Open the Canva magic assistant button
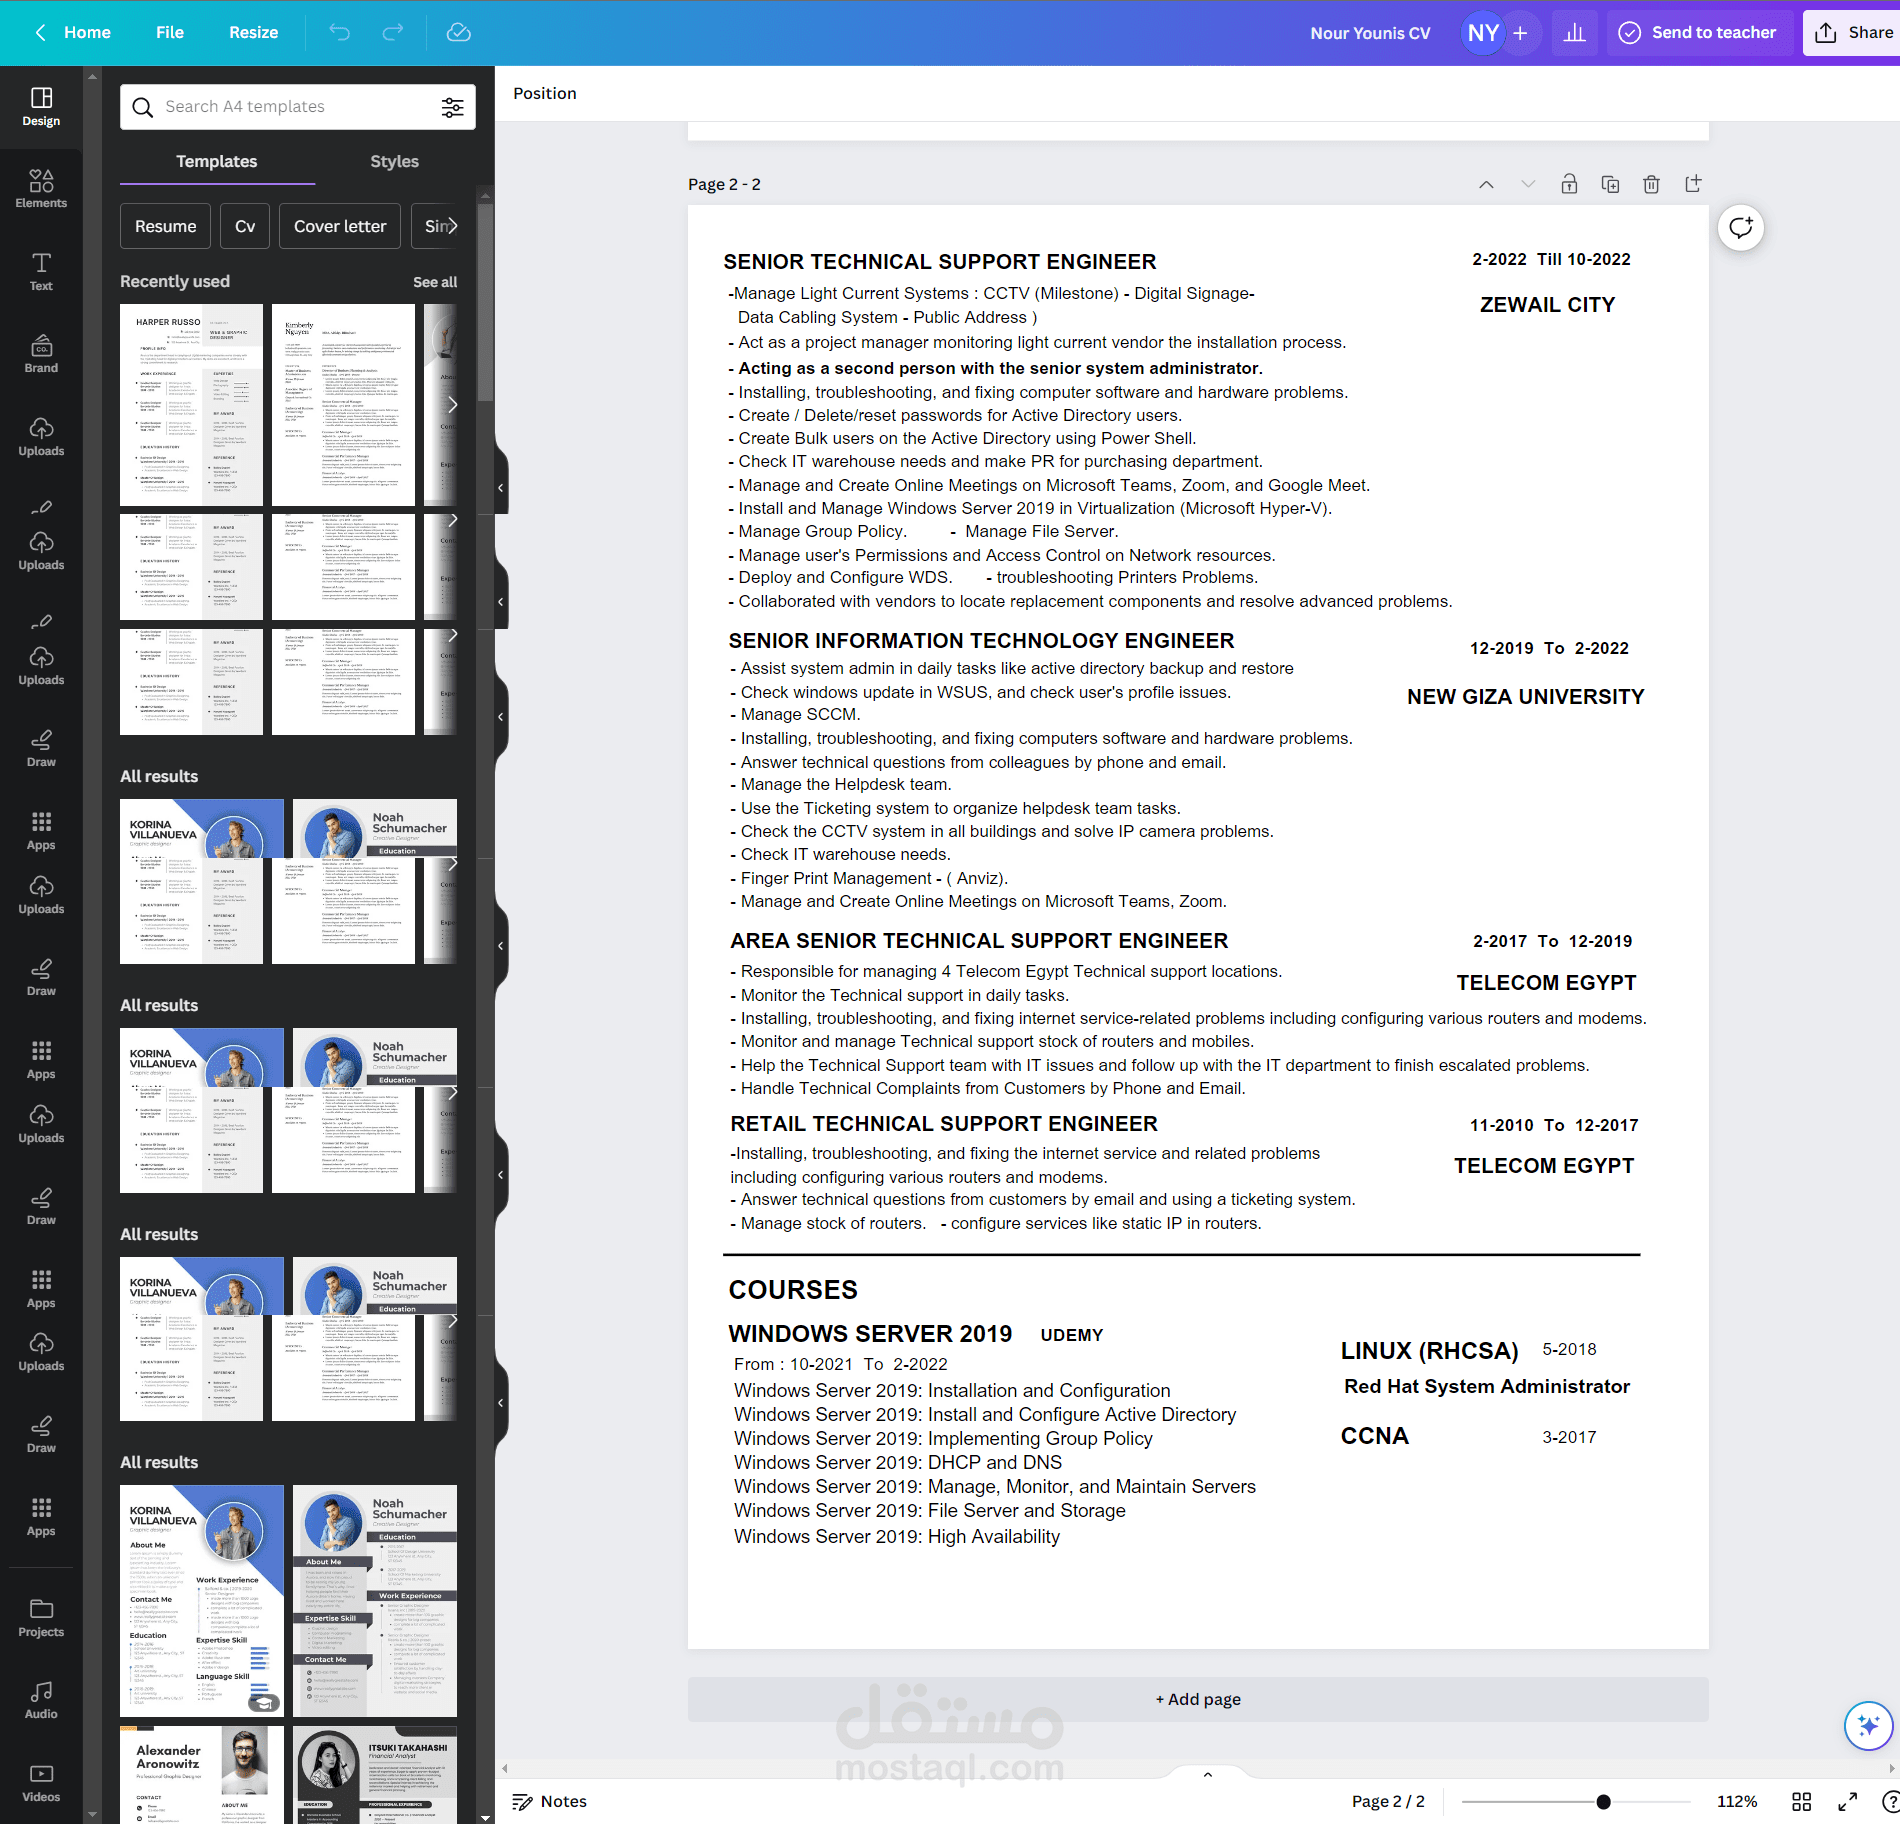1900x1824 pixels. point(1868,1726)
